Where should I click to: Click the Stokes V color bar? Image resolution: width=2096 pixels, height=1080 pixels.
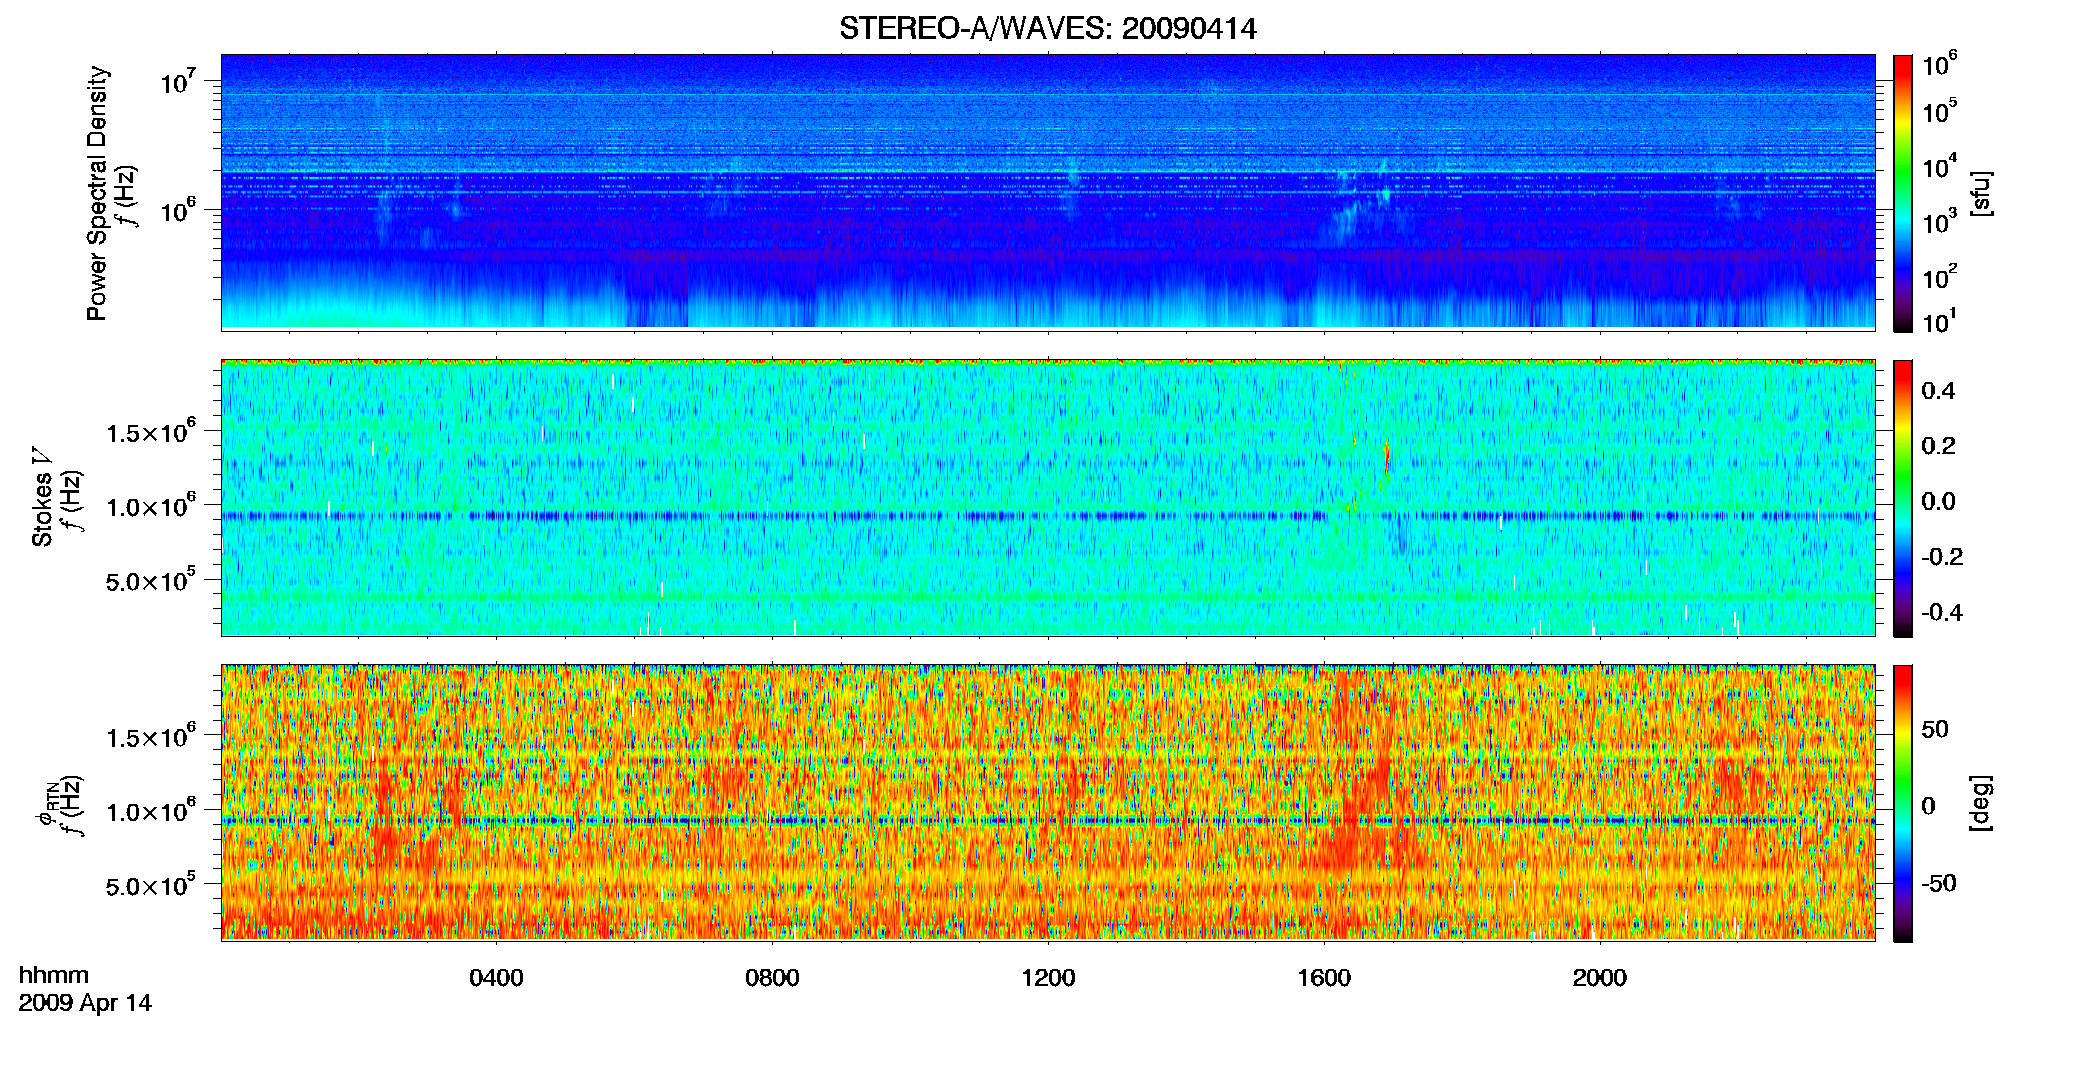(1903, 498)
